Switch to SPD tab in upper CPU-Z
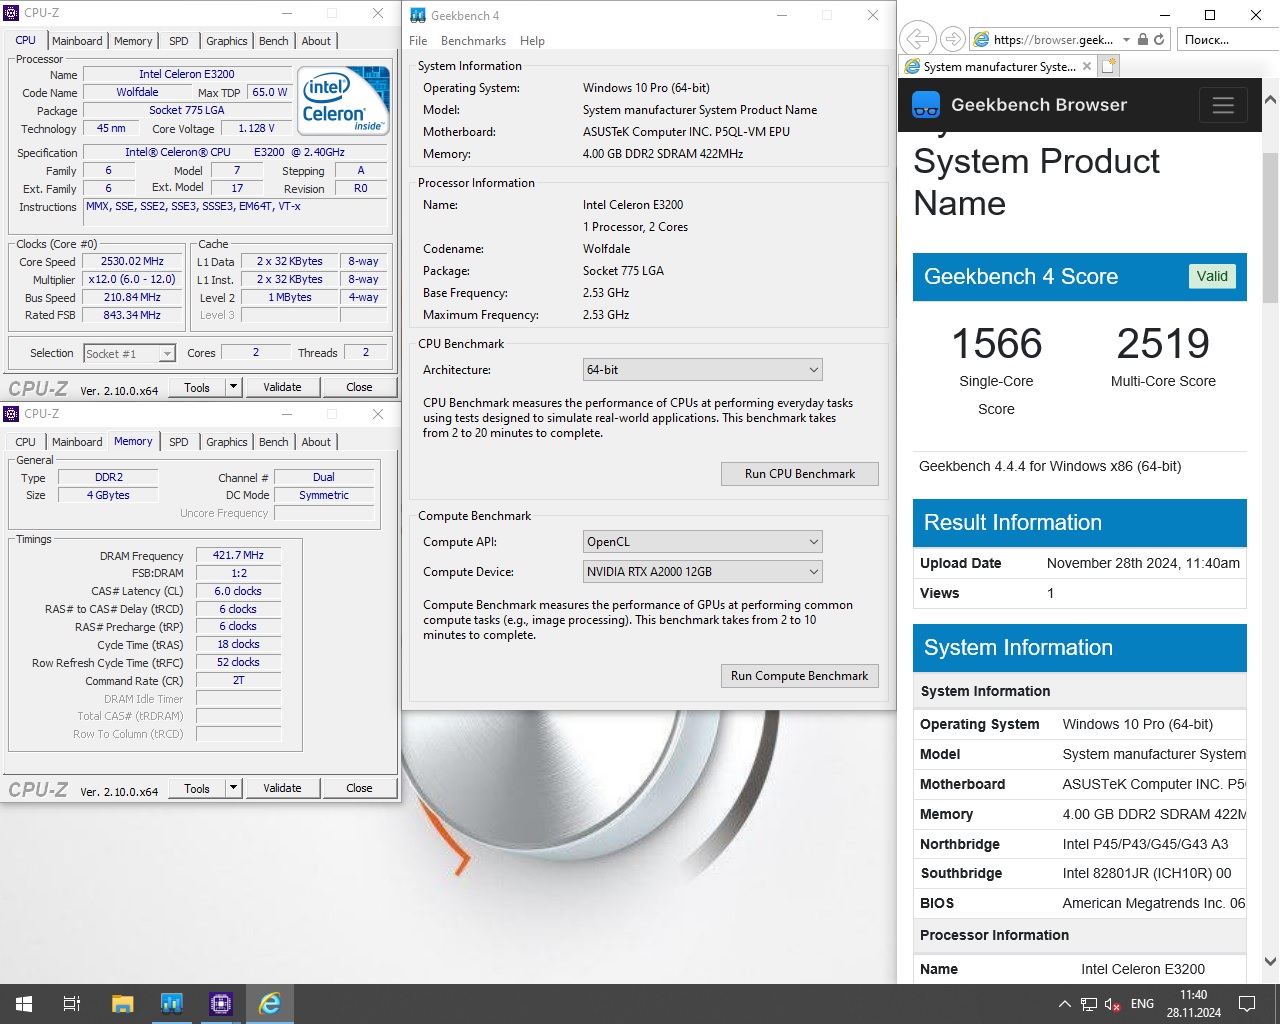 179,41
